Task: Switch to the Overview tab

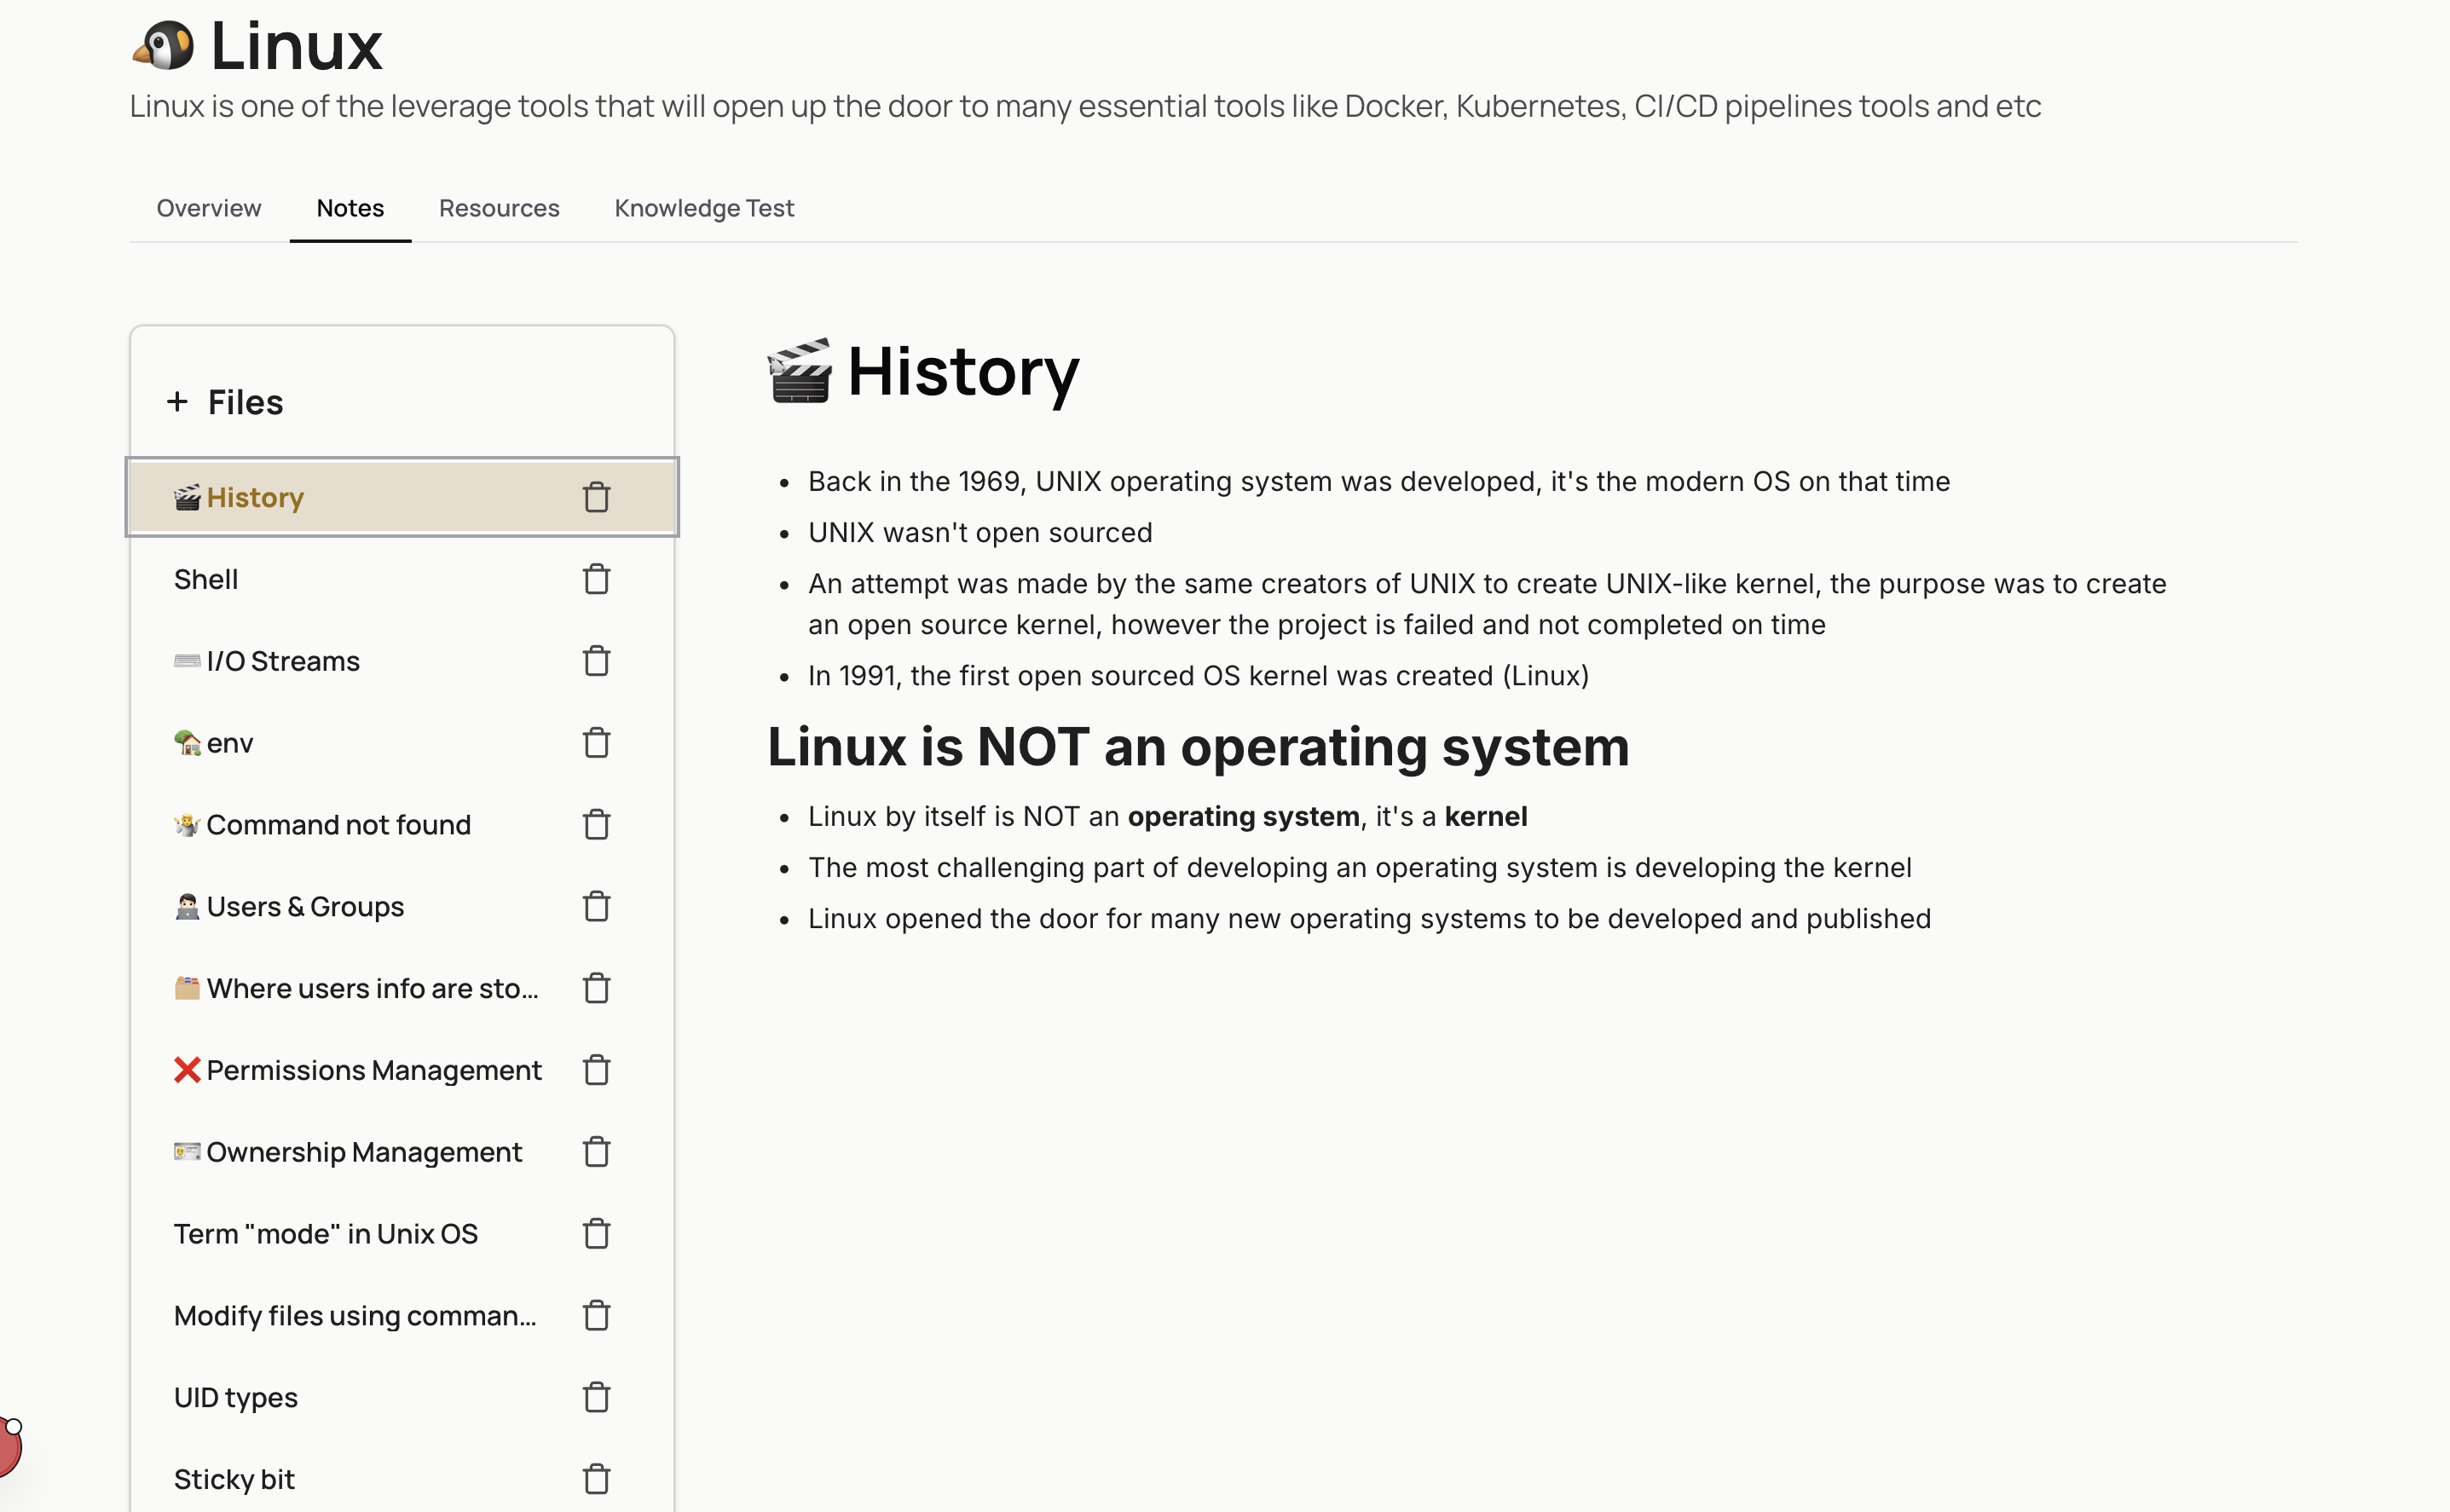Action: coord(208,208)
